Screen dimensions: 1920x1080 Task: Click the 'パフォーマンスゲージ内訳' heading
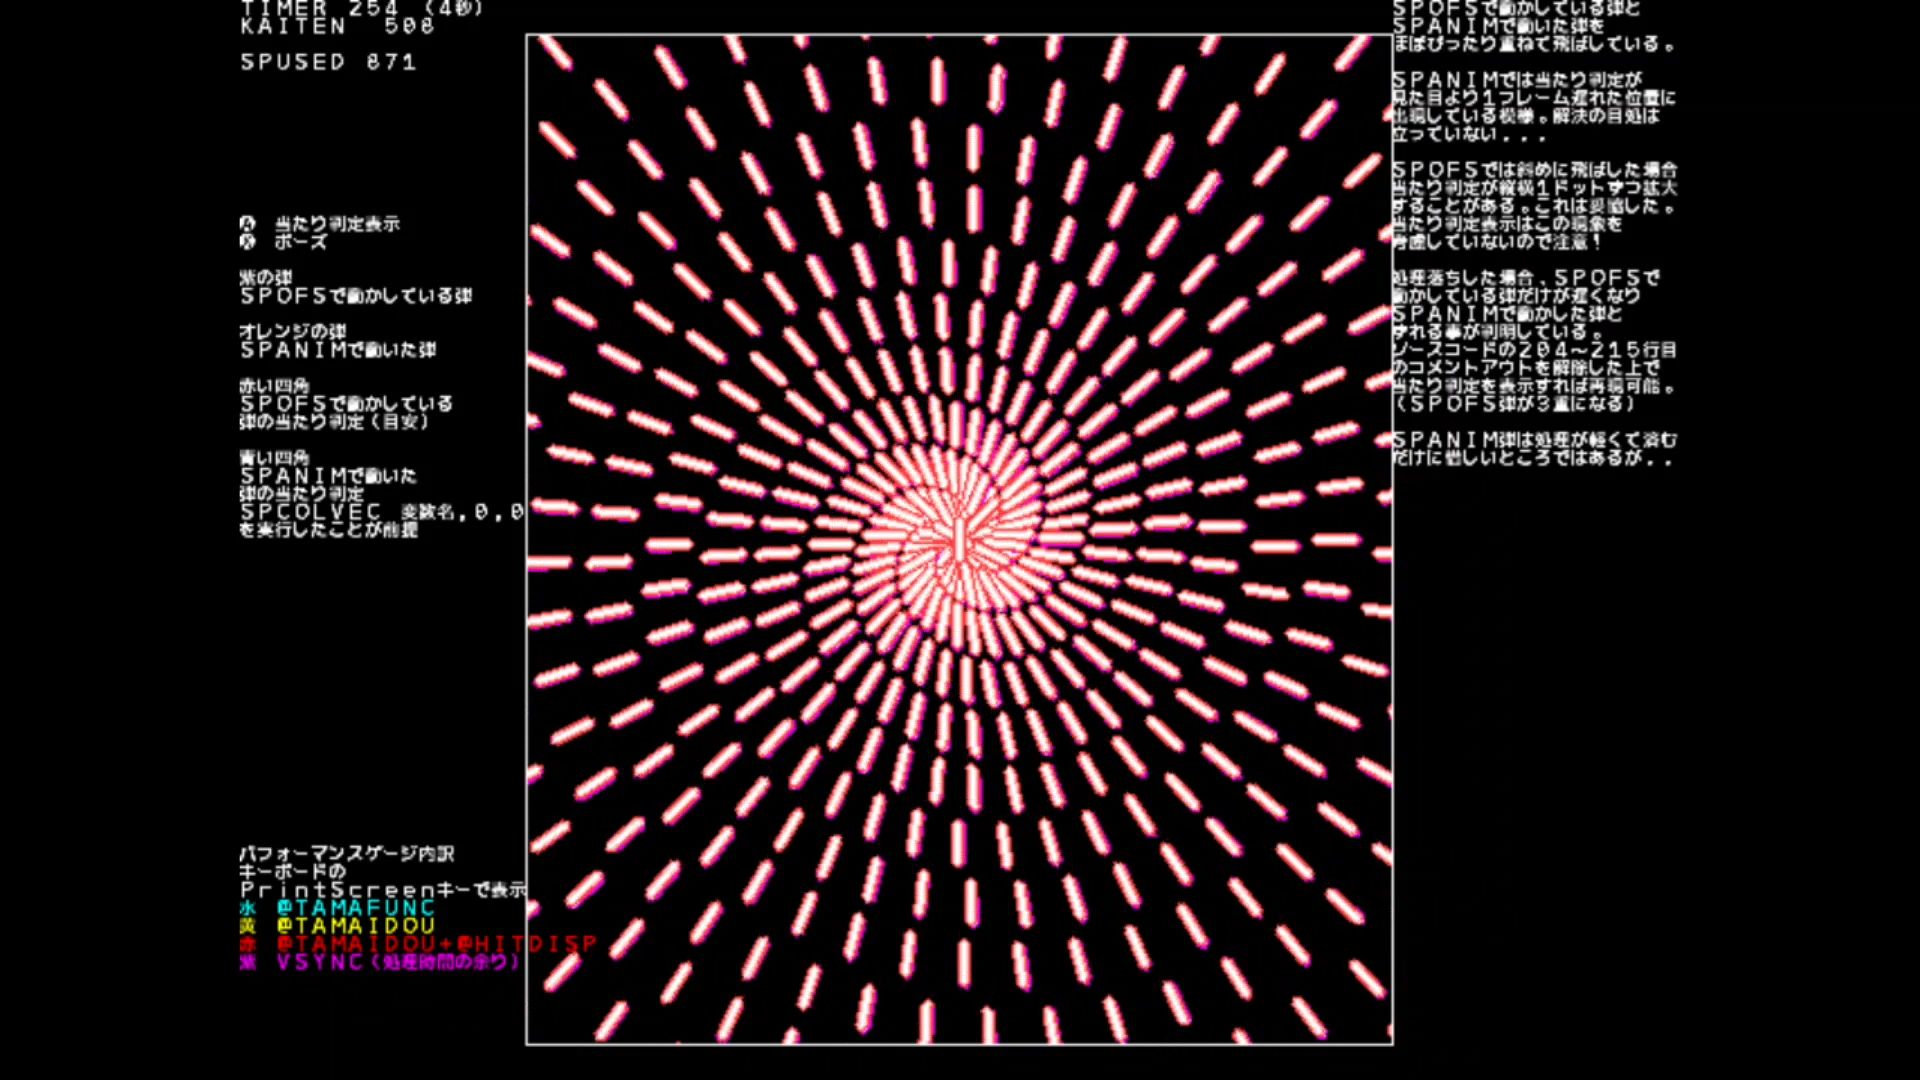click(x=347, y=854)
